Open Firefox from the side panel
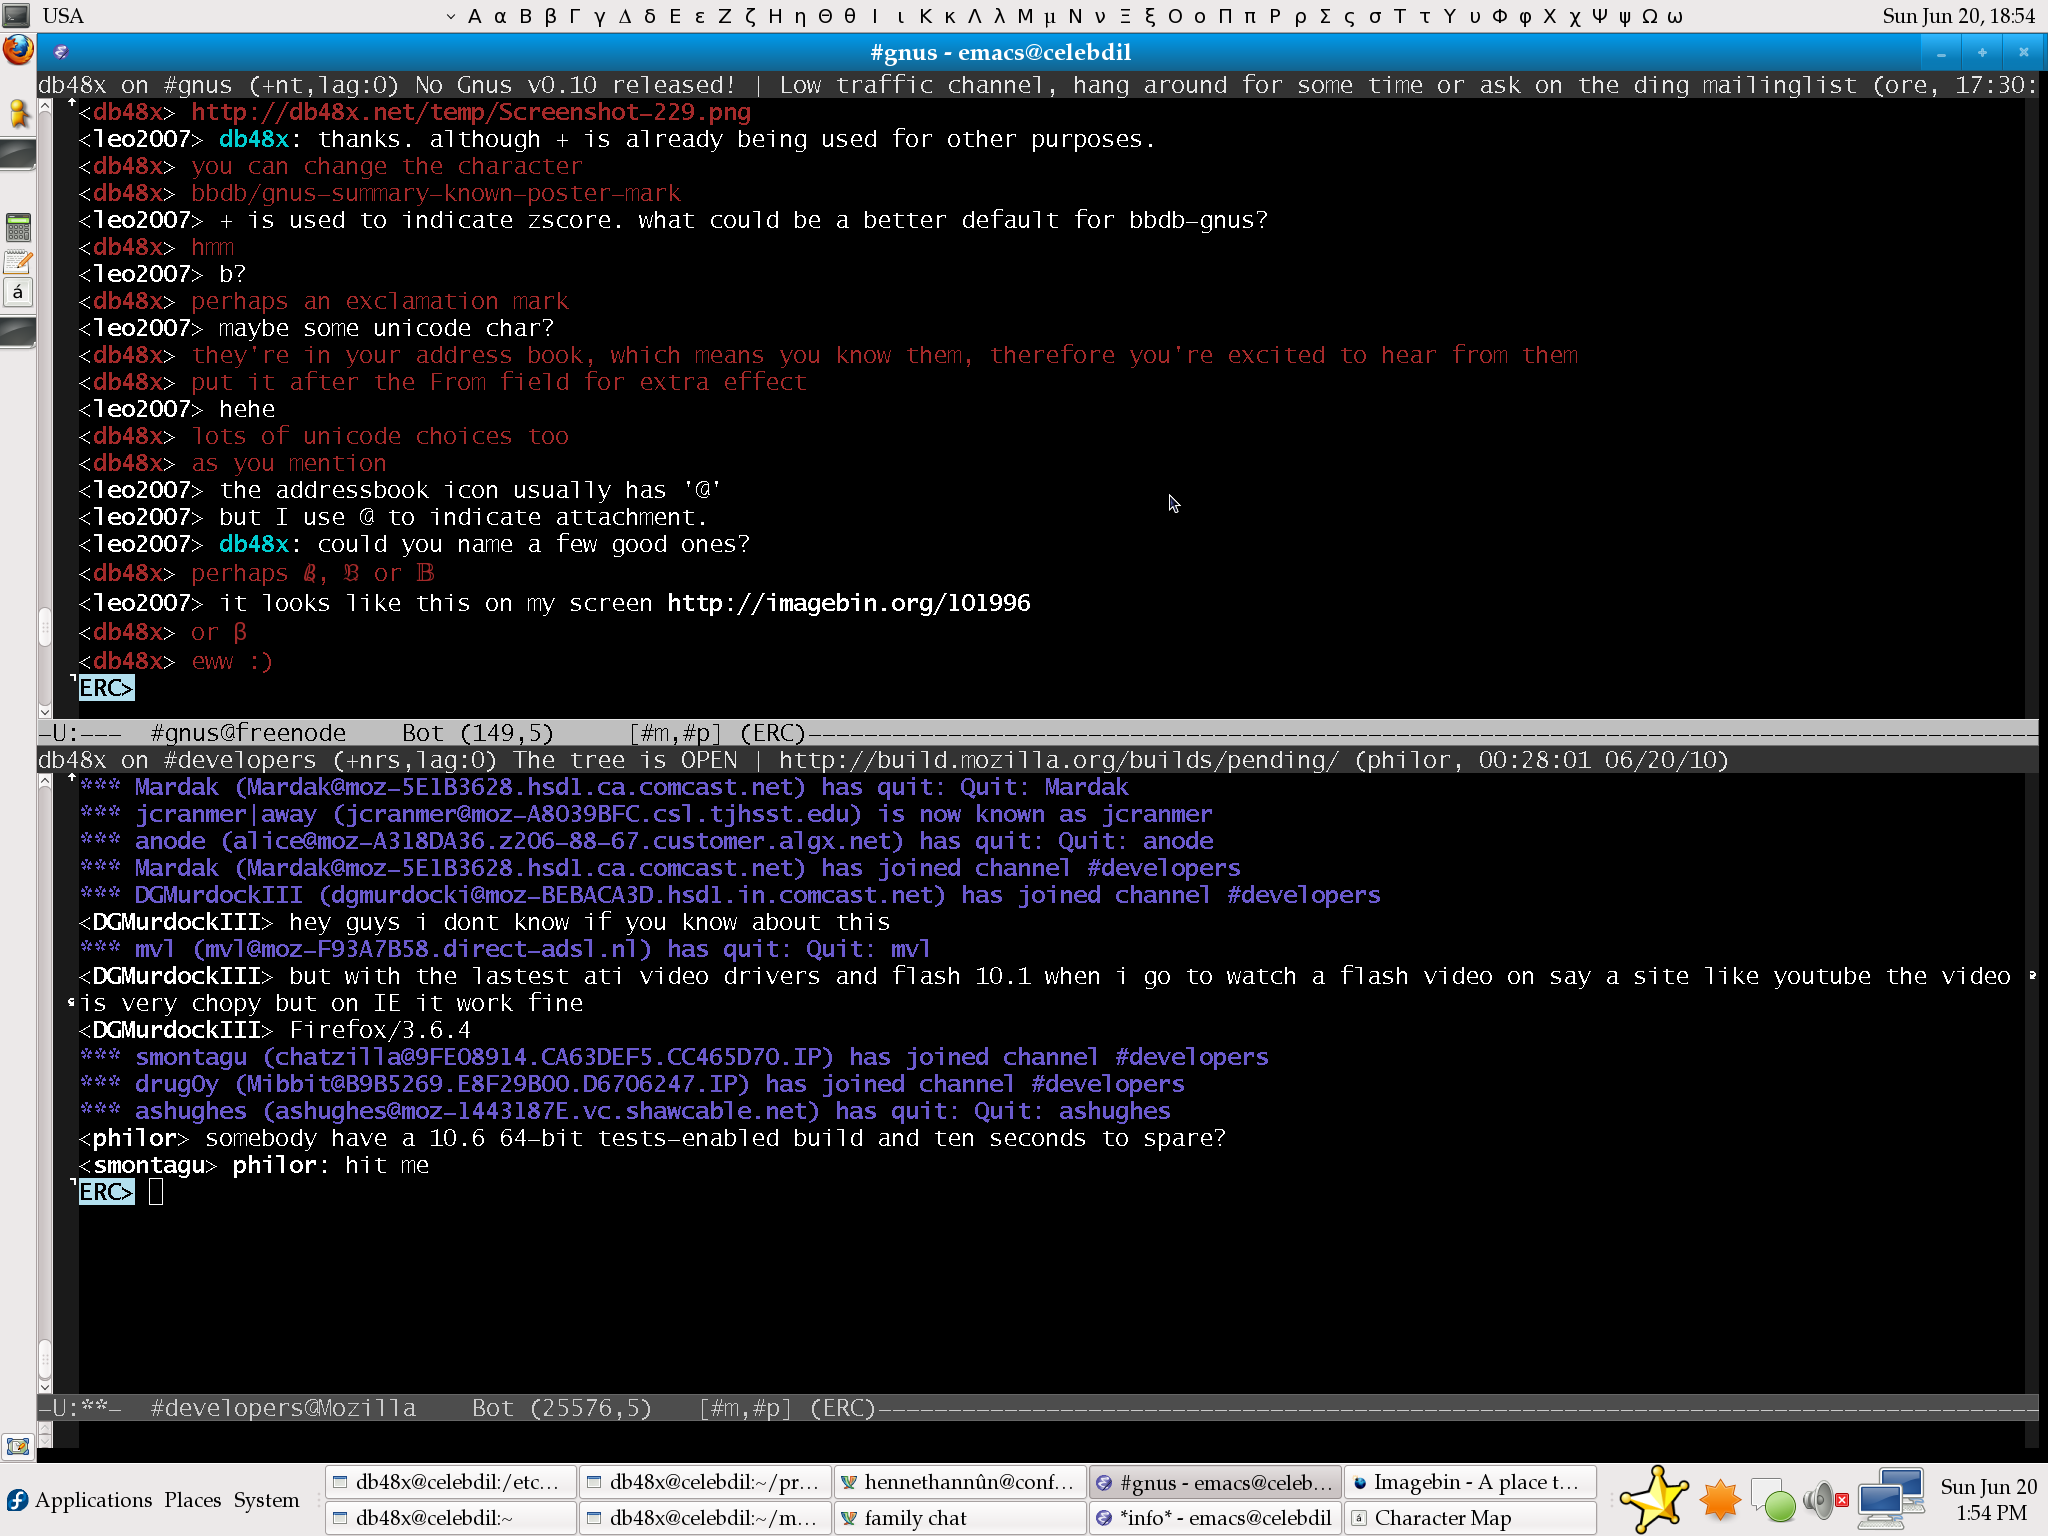Screen dimensions: 2048x1536 coord(18,50)
